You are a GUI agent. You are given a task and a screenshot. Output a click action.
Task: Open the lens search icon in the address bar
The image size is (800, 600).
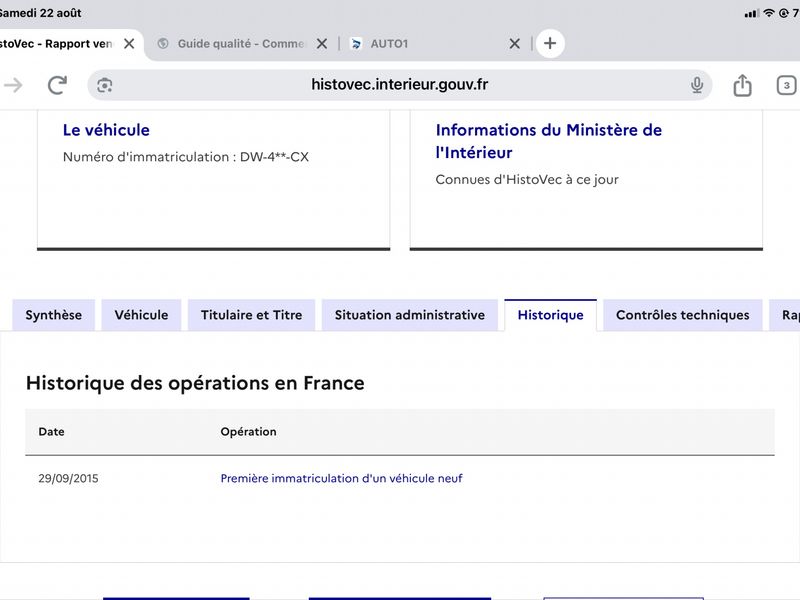coord(105,85)
